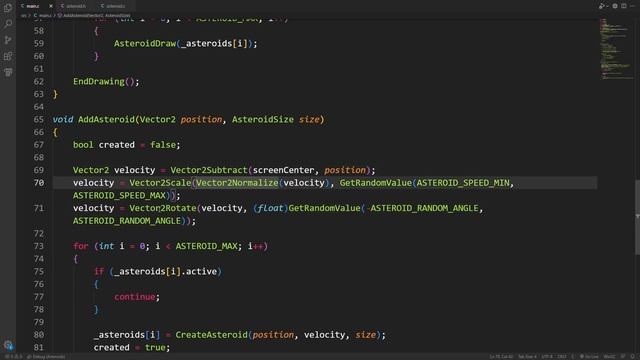The image size is (640, 360).
Task: Click CreateAsteroid on line 80
Action: [211, 335]
